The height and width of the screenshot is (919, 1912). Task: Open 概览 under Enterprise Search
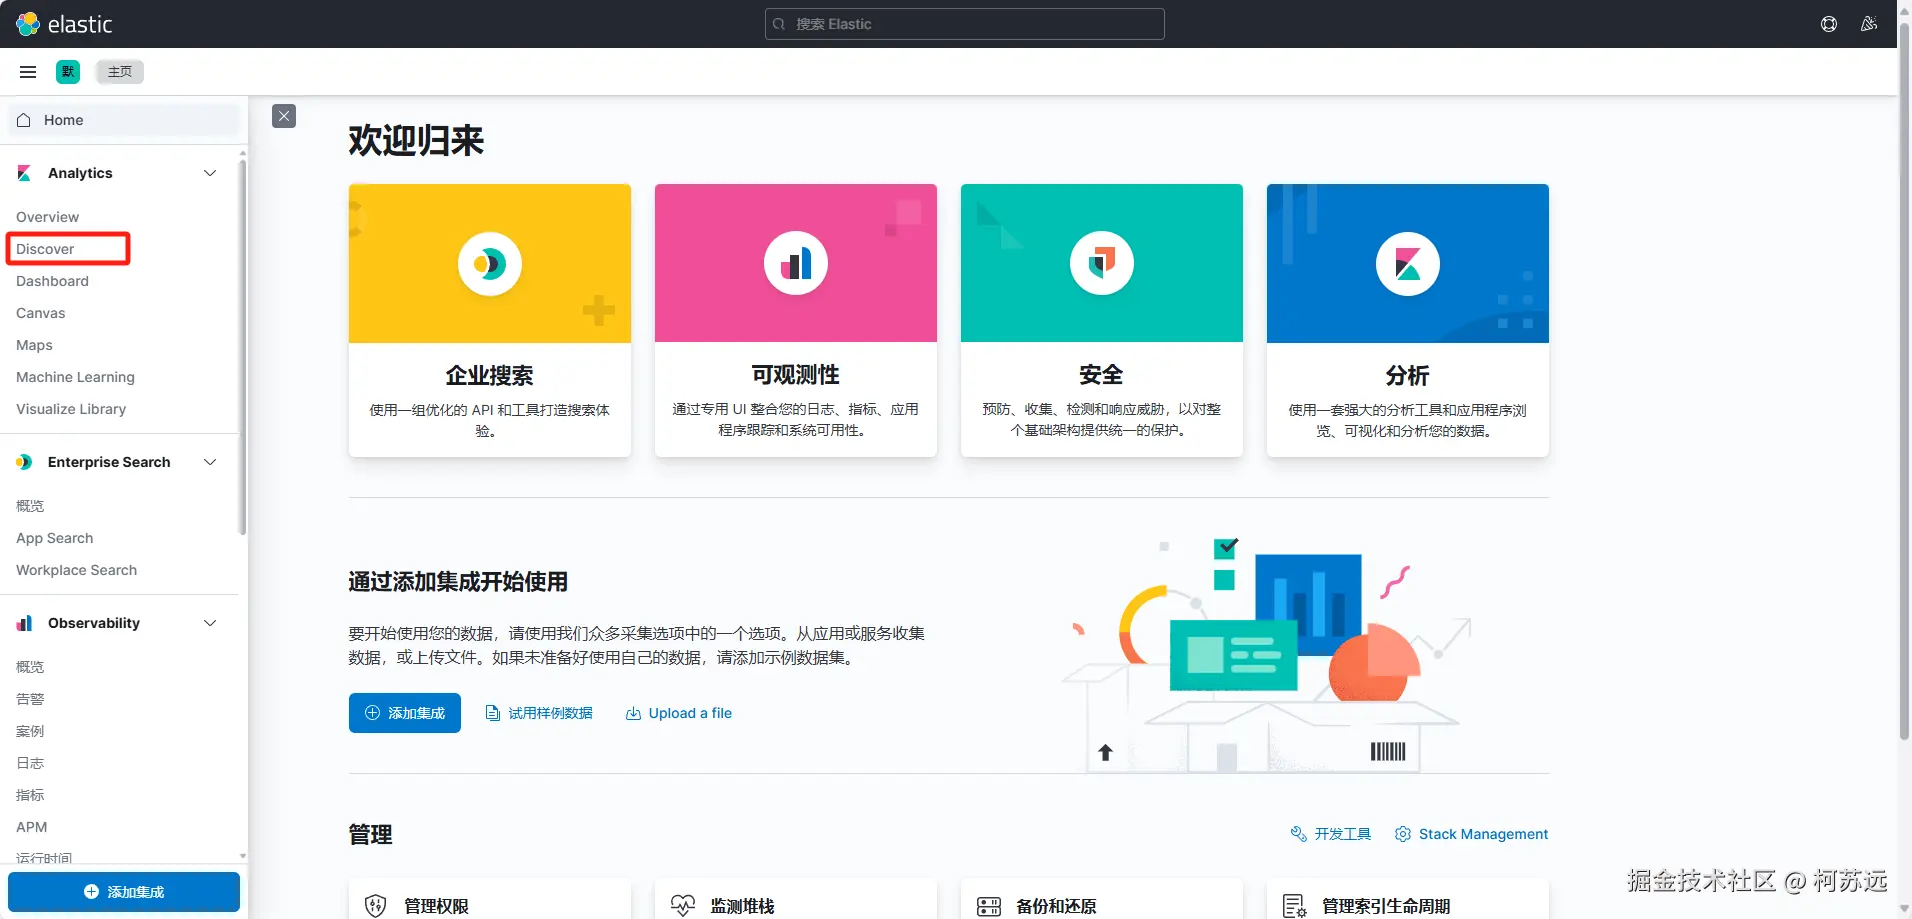30,506
